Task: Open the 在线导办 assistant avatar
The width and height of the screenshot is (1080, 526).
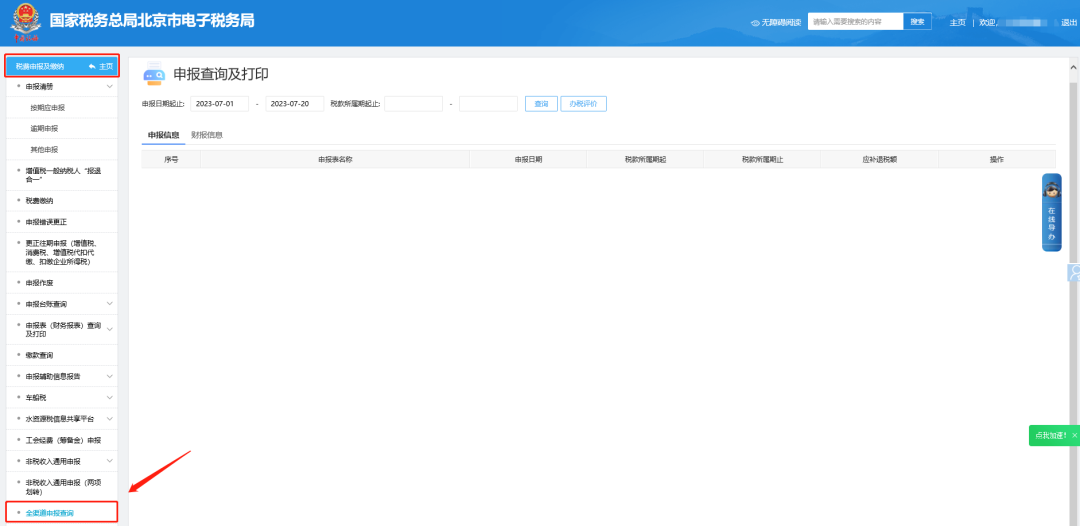Action: [x=1051, y=188]
